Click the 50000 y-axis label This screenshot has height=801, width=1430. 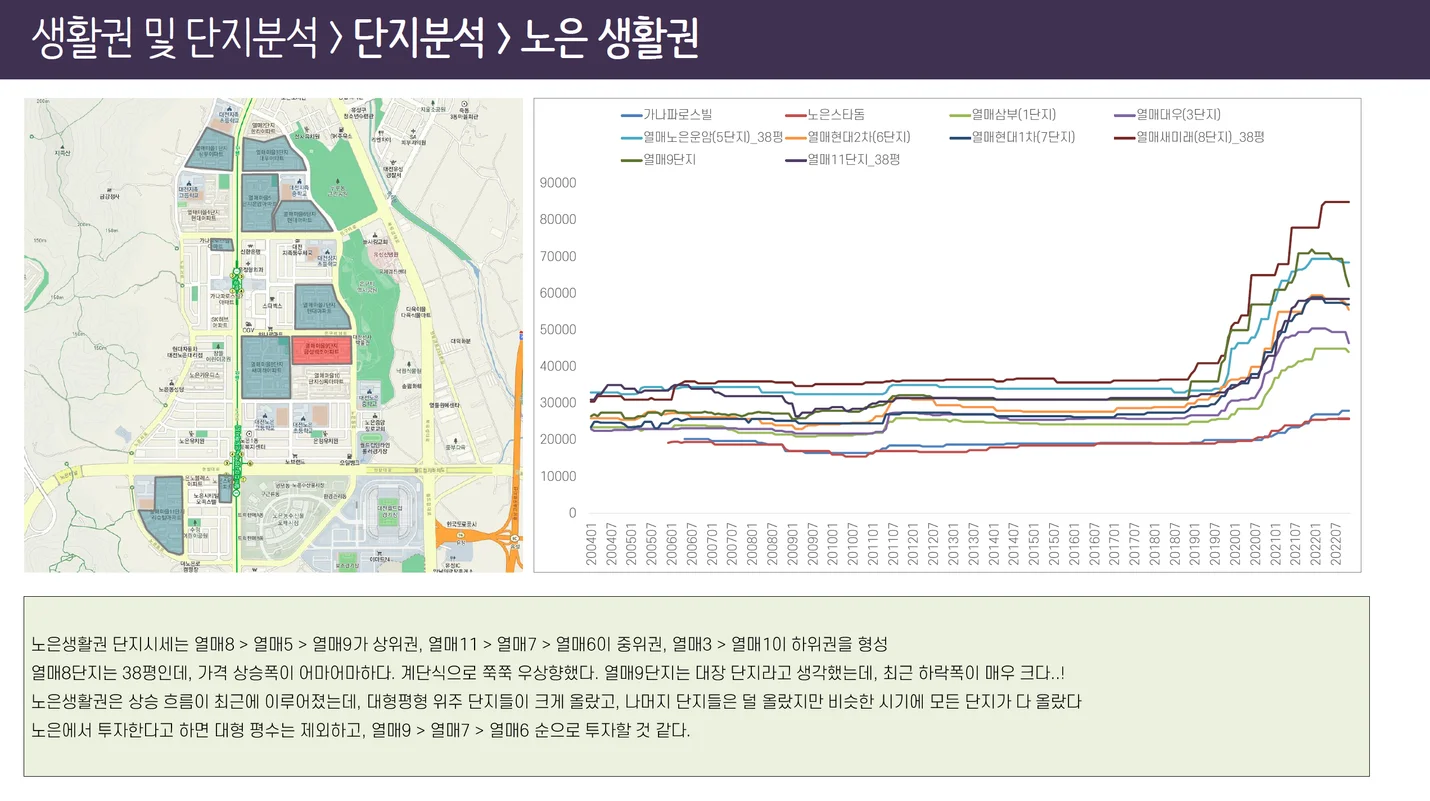pos(558,330)
